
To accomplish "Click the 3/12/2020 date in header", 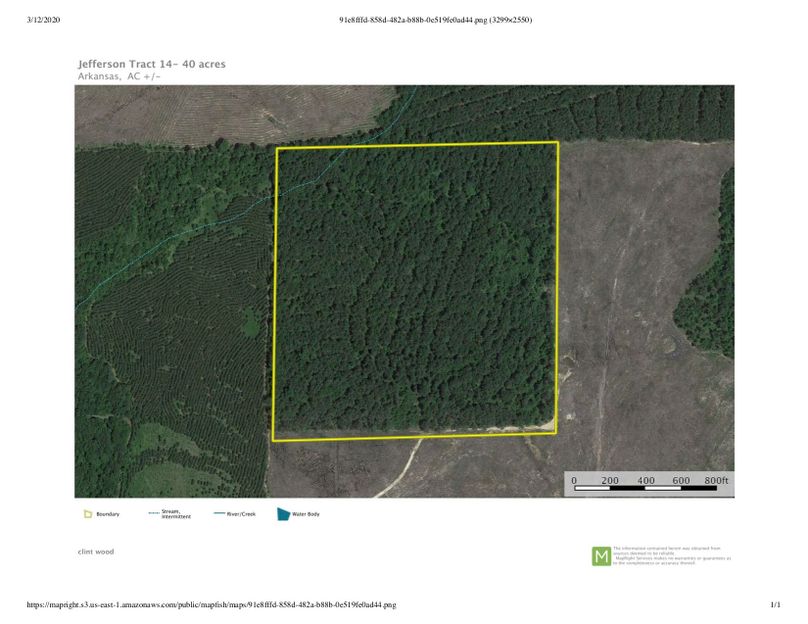I will click(44, 19).
